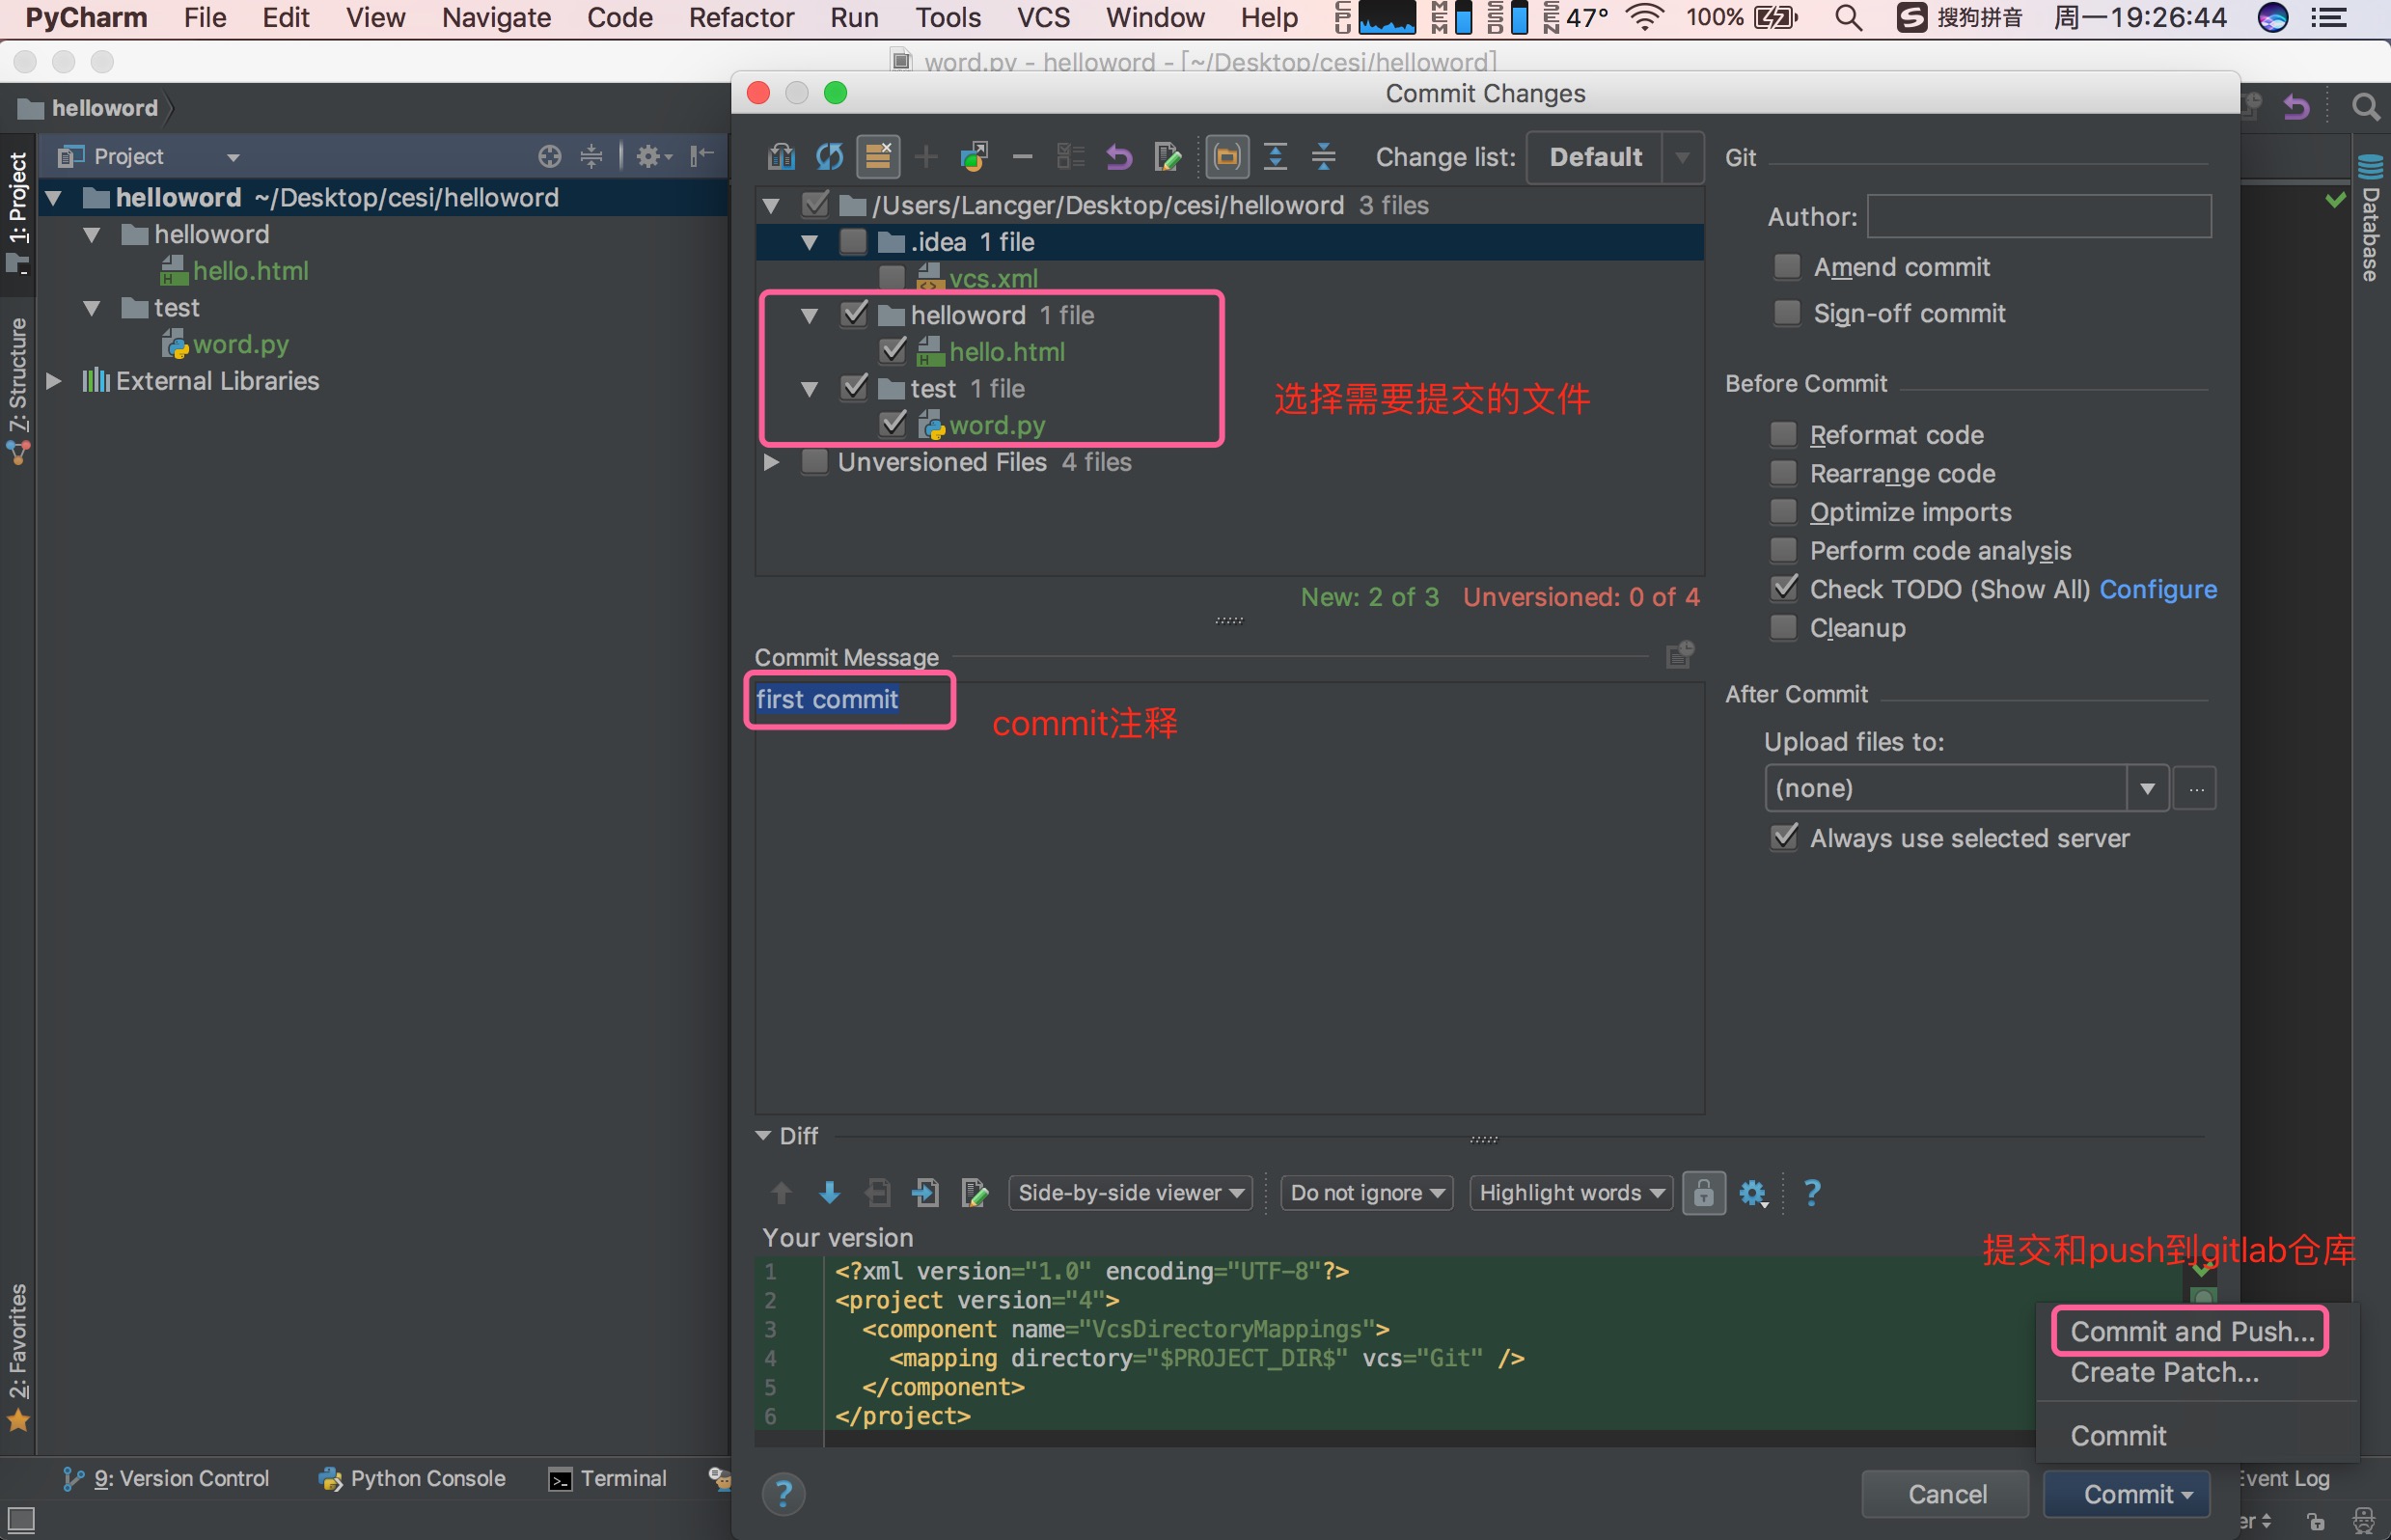Click the commit message history icon
This screenshot has width=2391, height=1540.
[x=1680, y=655]
